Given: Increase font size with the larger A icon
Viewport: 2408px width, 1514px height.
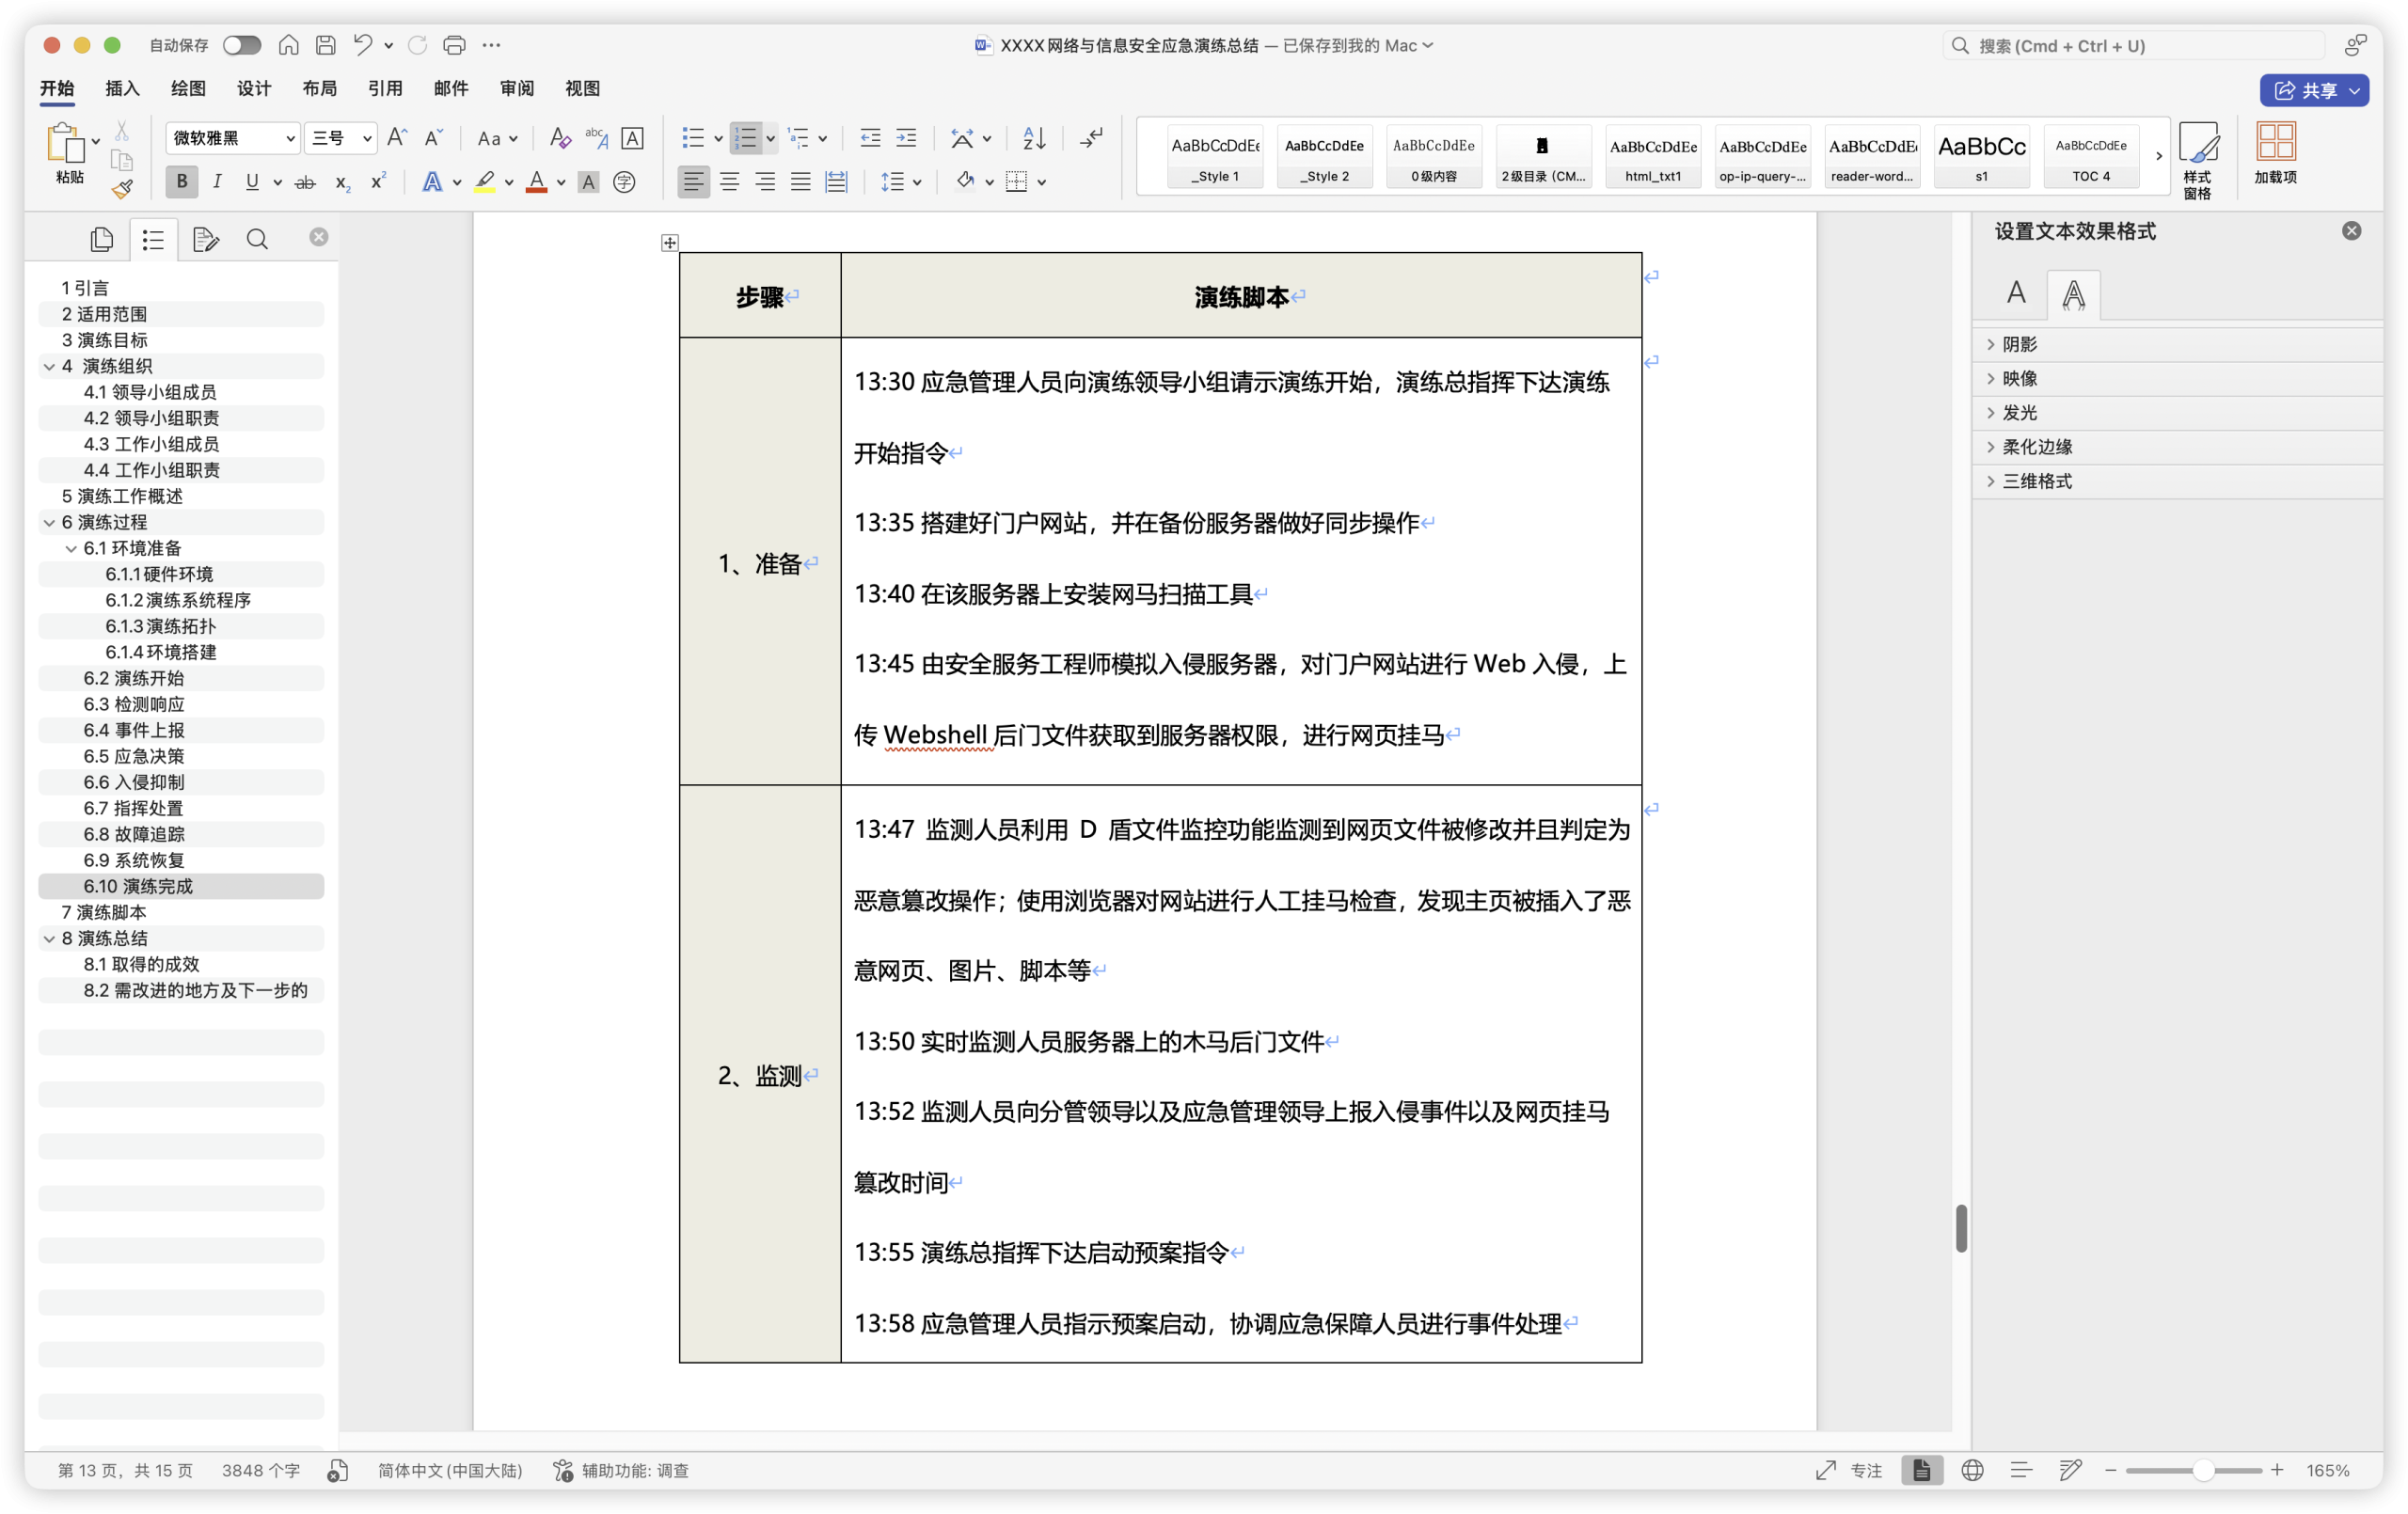Looking at the screenshot, I should coord(397,138).
